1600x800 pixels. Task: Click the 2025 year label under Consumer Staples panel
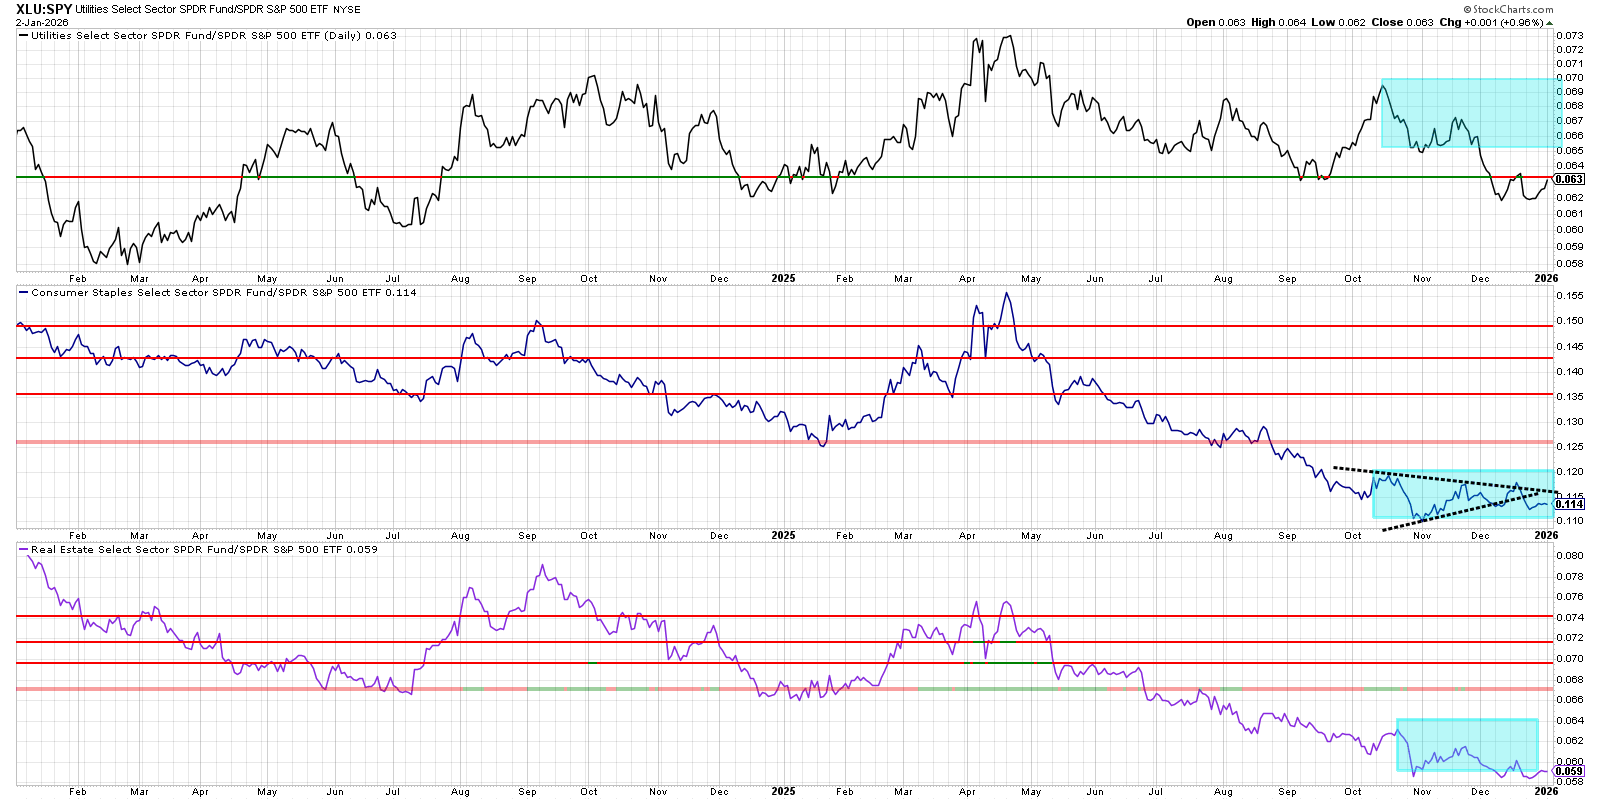[x=783, y=535]
